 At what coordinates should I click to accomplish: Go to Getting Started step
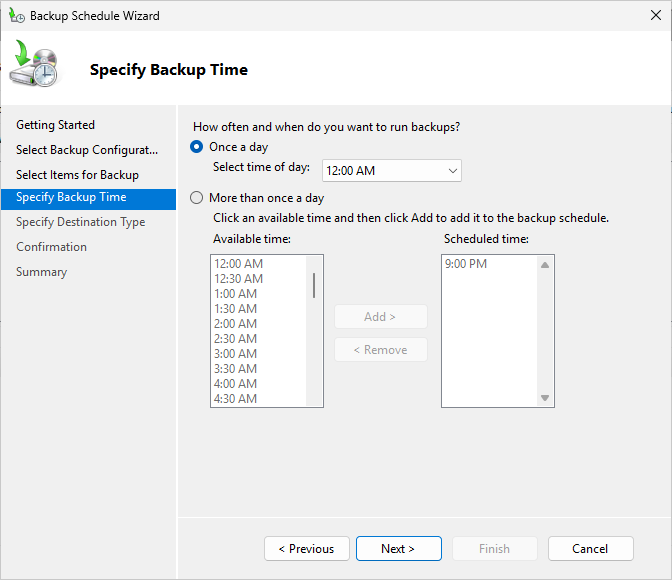pos(56,125)
